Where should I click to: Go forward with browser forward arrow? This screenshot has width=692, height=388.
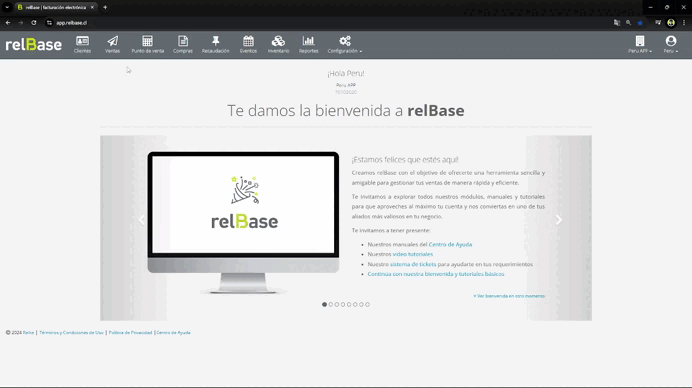click(x=20, y=23)
